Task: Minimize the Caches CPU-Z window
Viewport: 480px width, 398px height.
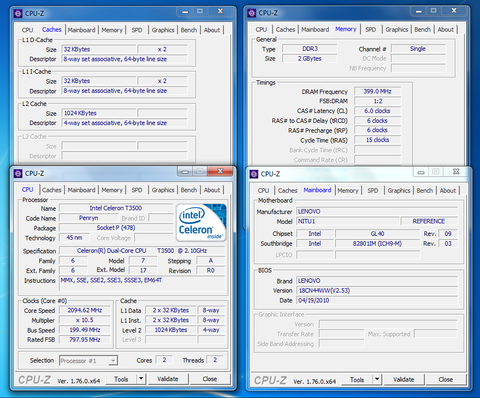Action: click(185, 12)
